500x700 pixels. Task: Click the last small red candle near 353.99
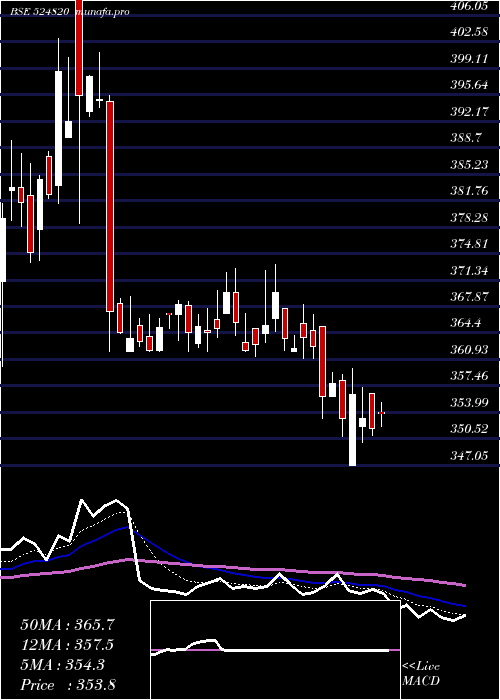tap(381, 413)
